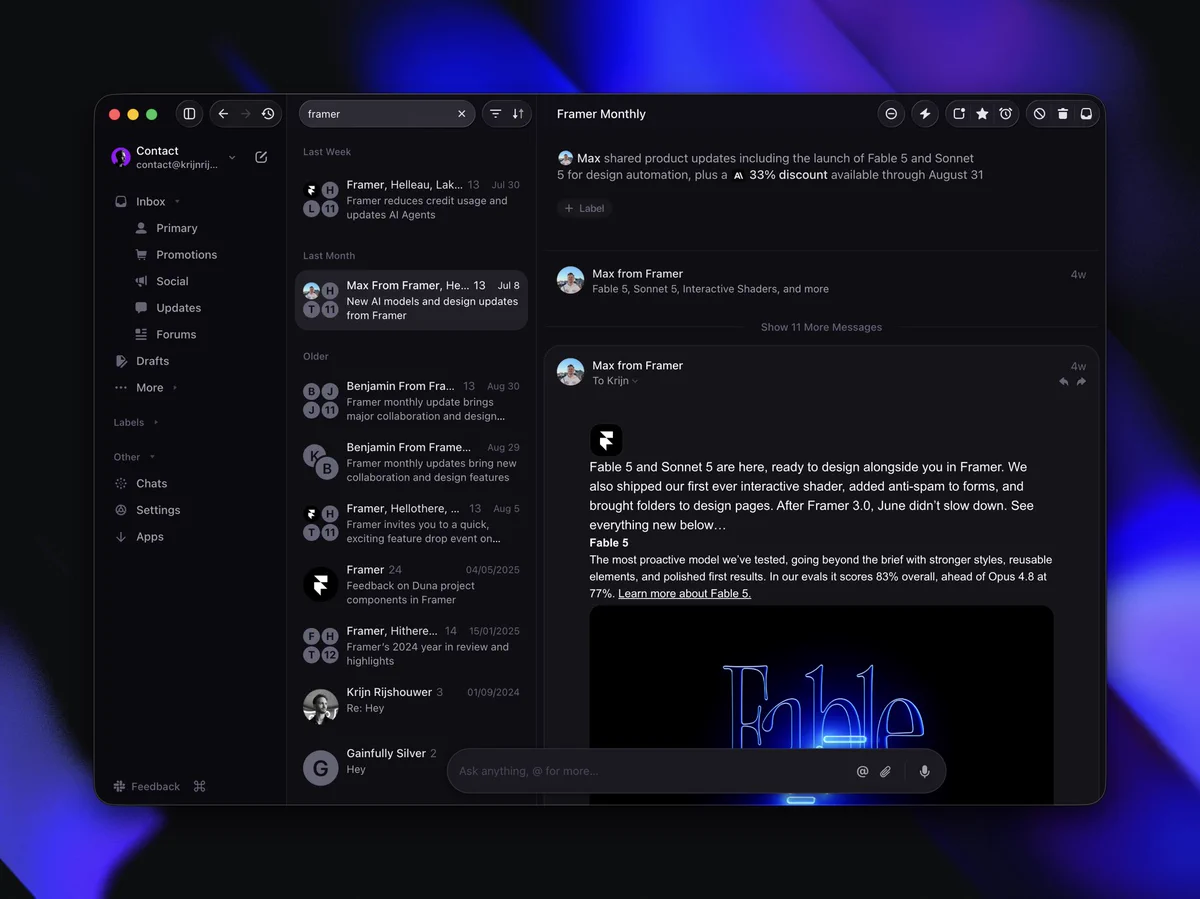Select the Social category
The height and width of the screenshot is (899, 1200).
click(172, 281)
